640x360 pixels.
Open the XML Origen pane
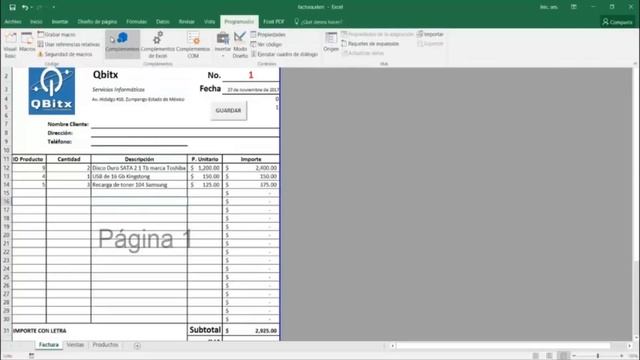click(x=331, y=42)
